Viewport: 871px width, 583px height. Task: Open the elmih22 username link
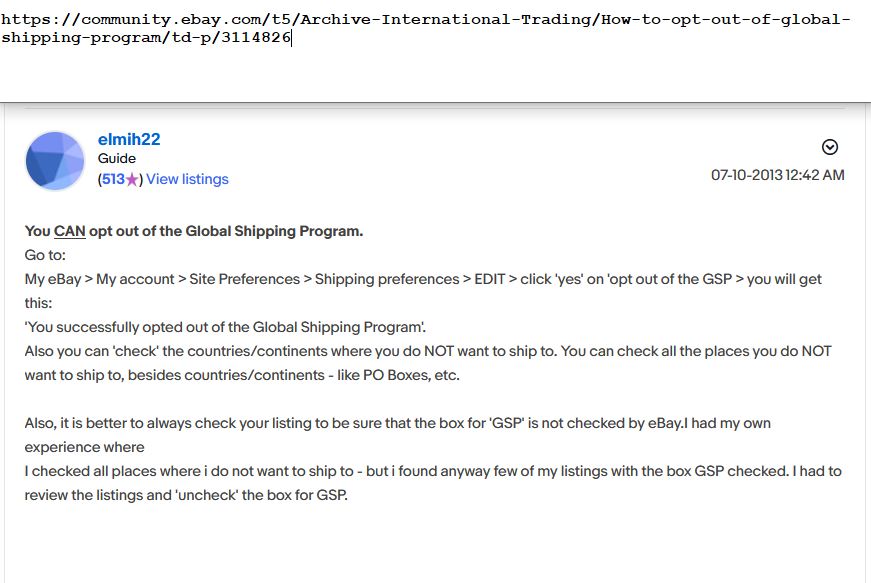pyautogui.click(x=129, y=139)
